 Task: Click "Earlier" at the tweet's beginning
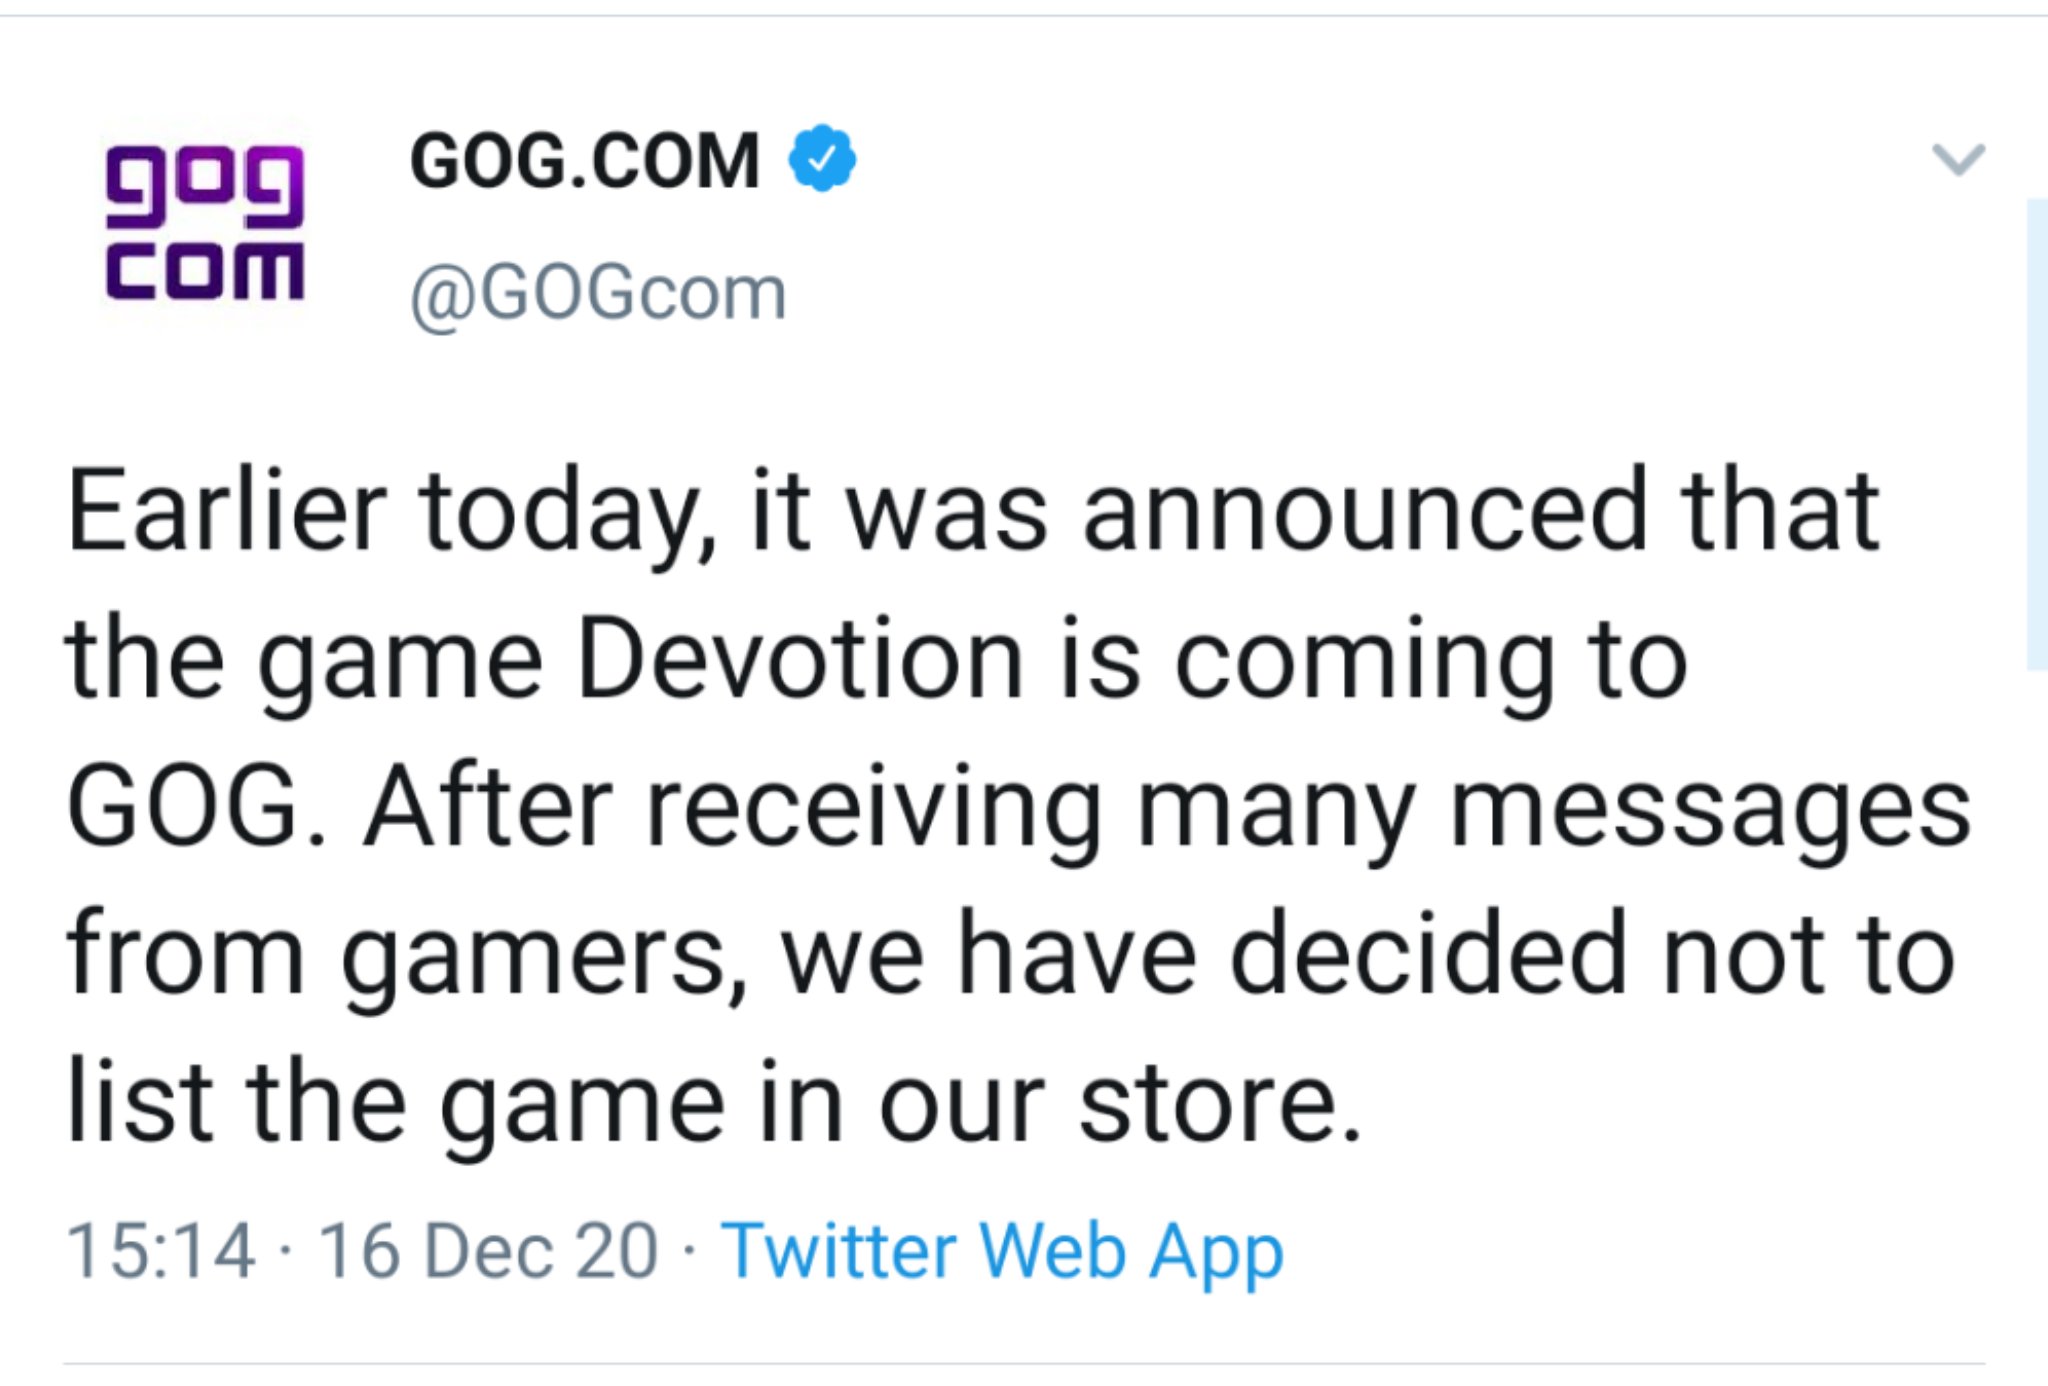click(227, 510)
